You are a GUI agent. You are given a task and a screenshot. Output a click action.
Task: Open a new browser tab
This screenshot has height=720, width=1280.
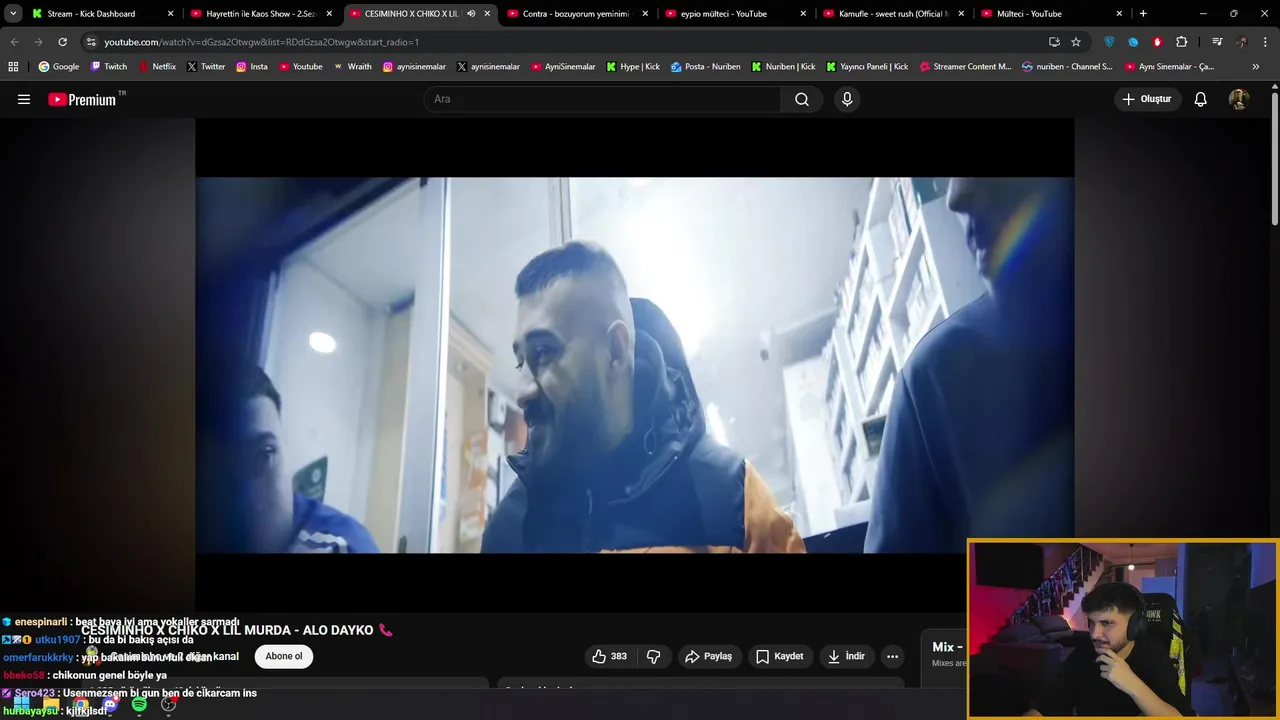click(x=1143, y=14)
